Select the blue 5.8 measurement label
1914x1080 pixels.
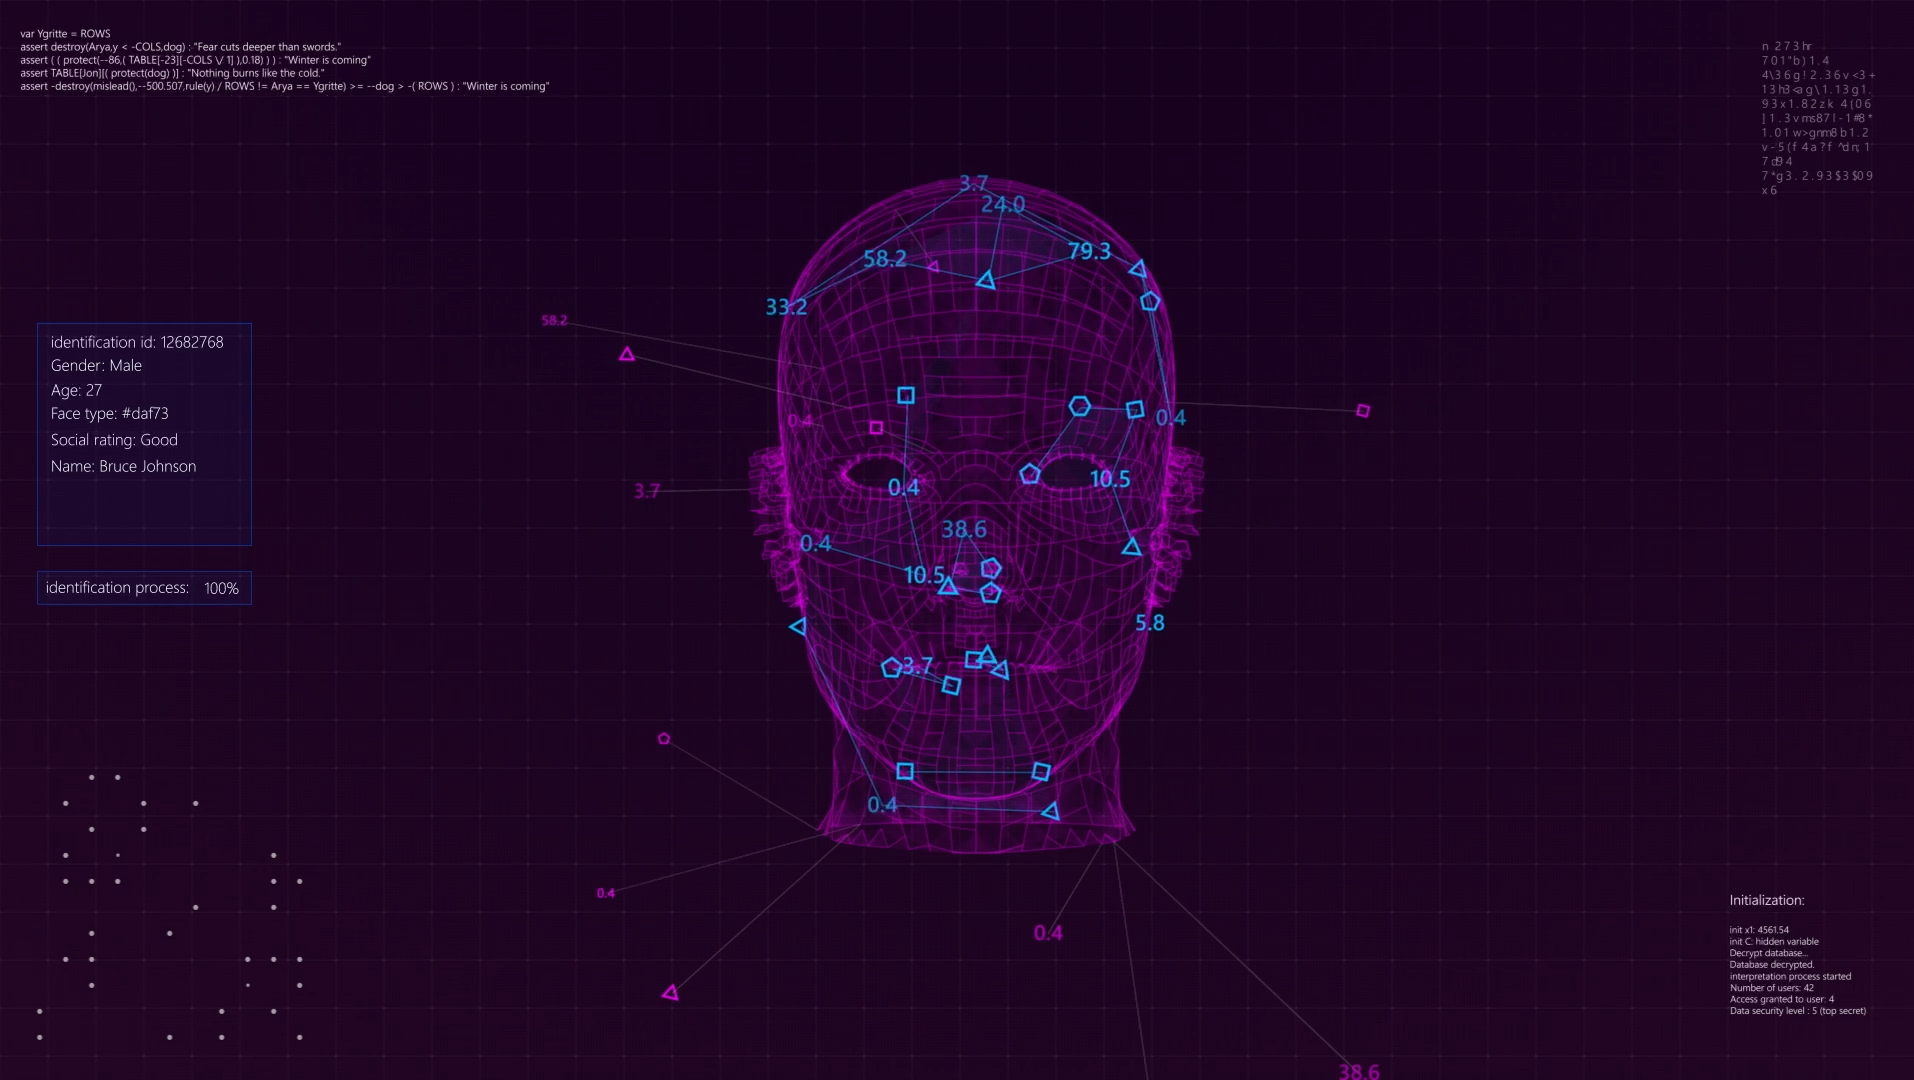click(x=1149, y=623)
